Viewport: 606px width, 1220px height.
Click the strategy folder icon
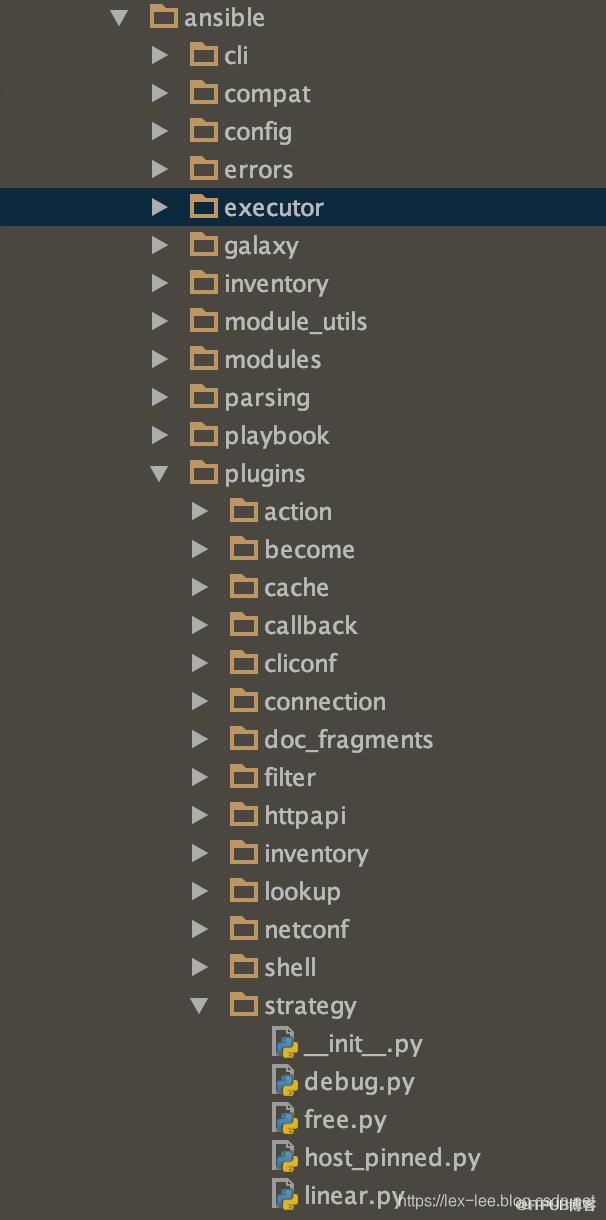(x=244, y=1004)
